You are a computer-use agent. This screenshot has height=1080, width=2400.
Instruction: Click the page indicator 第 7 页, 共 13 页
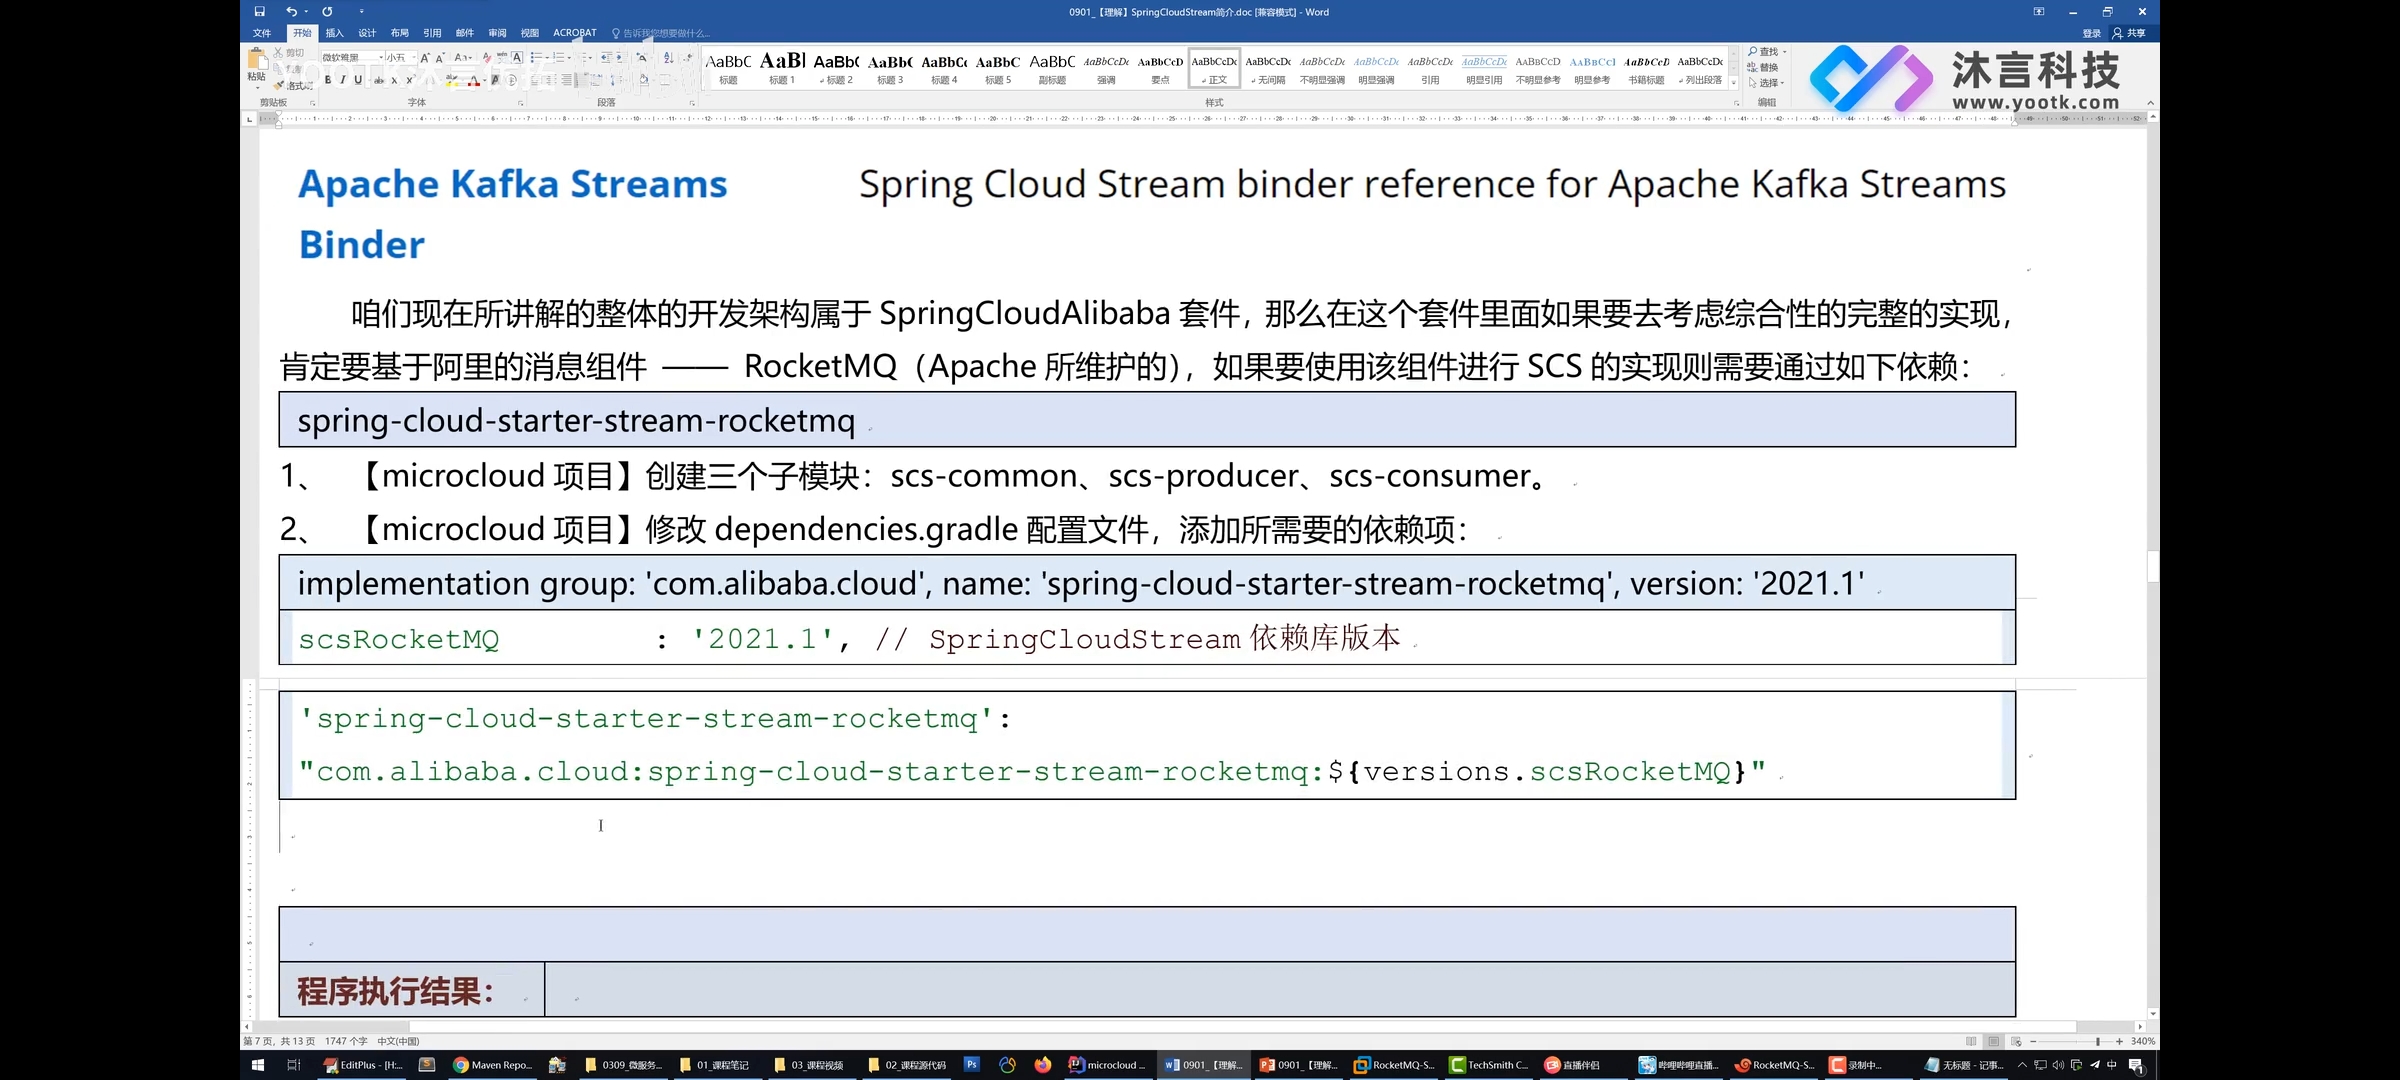279,1041
